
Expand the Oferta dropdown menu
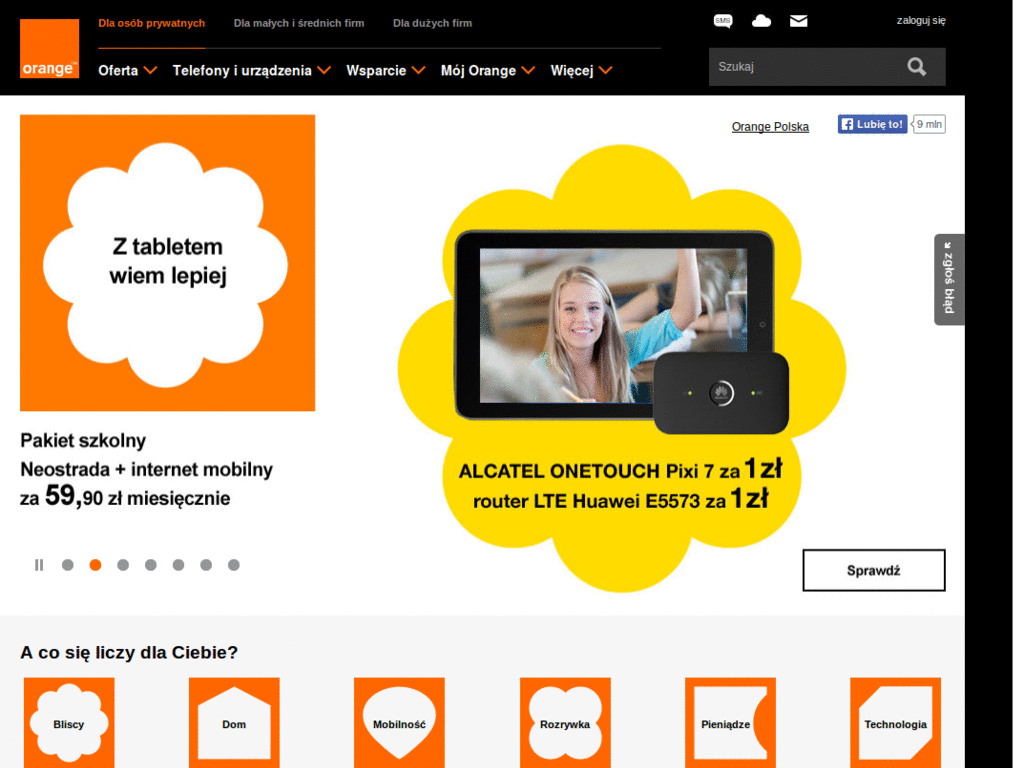127,70
